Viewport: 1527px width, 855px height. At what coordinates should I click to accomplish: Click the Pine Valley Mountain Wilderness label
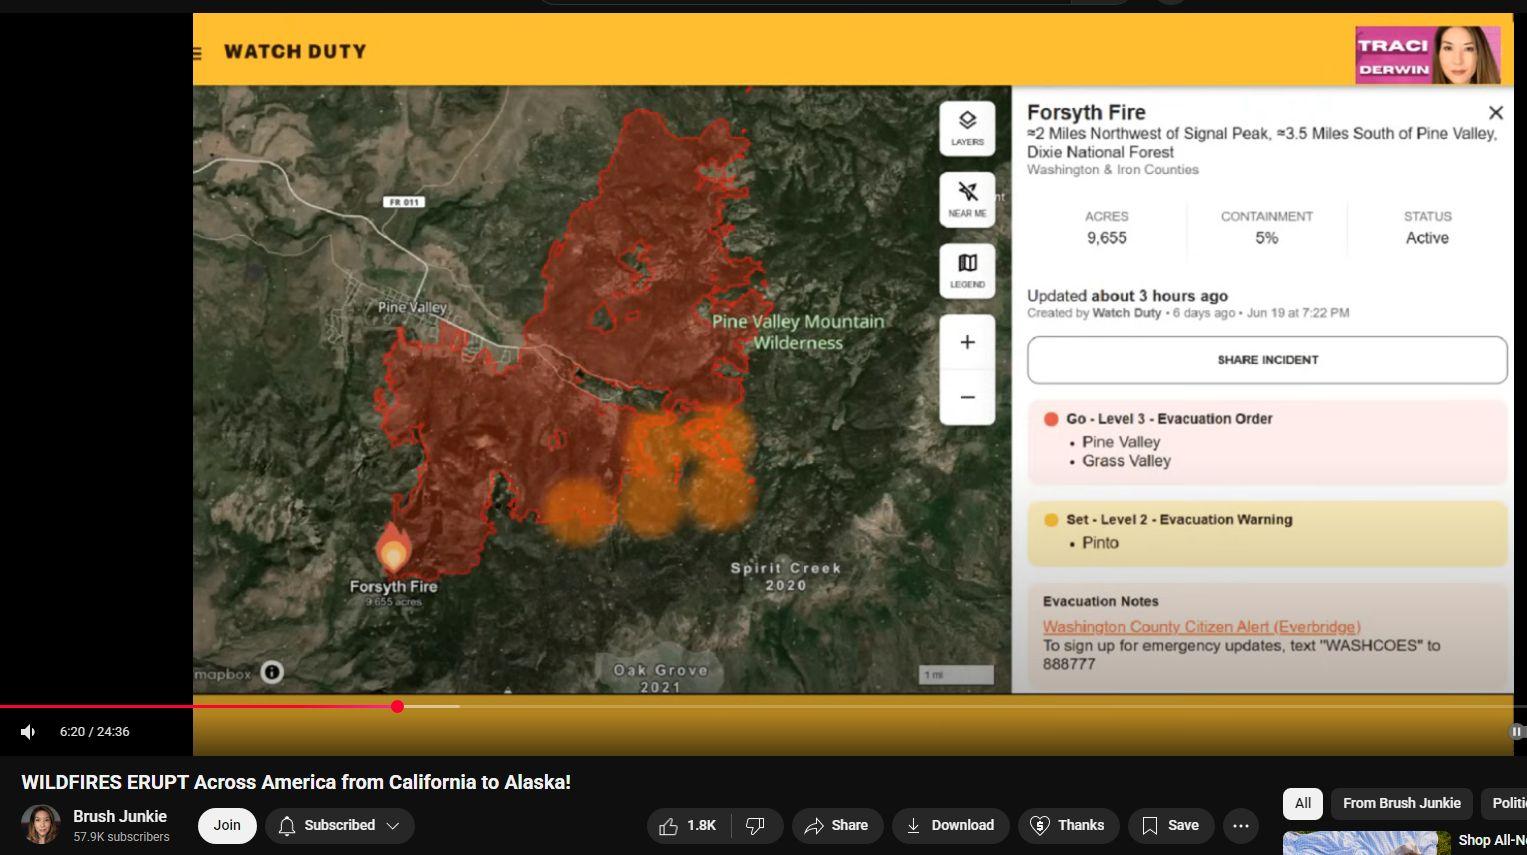click(798, 332)
